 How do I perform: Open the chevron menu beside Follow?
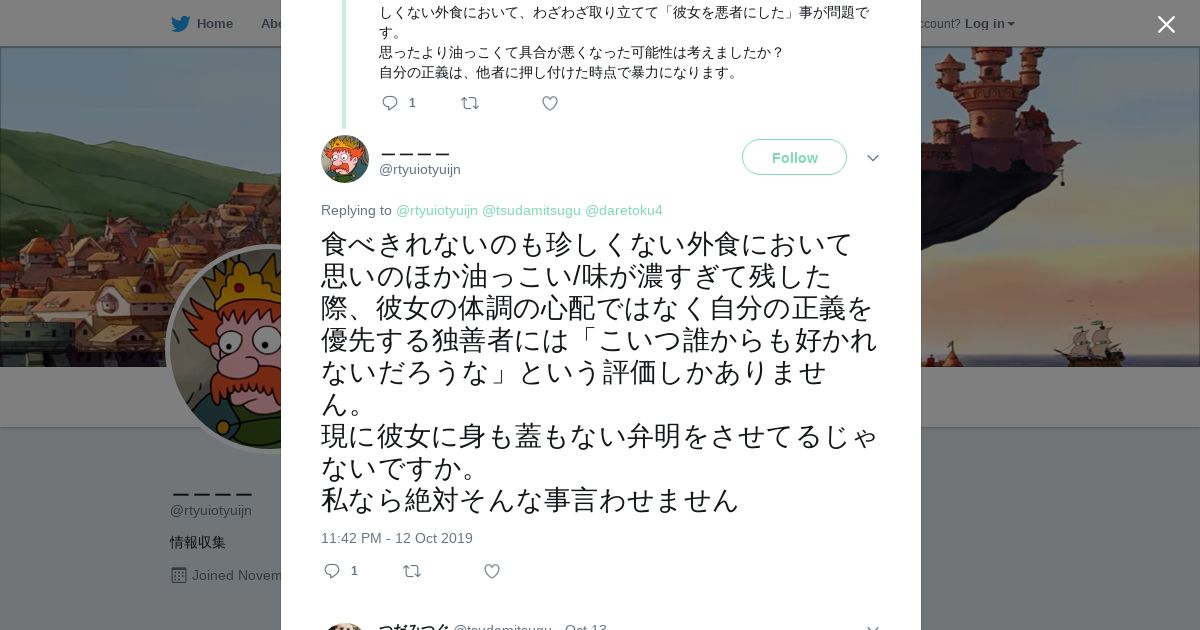873,158
